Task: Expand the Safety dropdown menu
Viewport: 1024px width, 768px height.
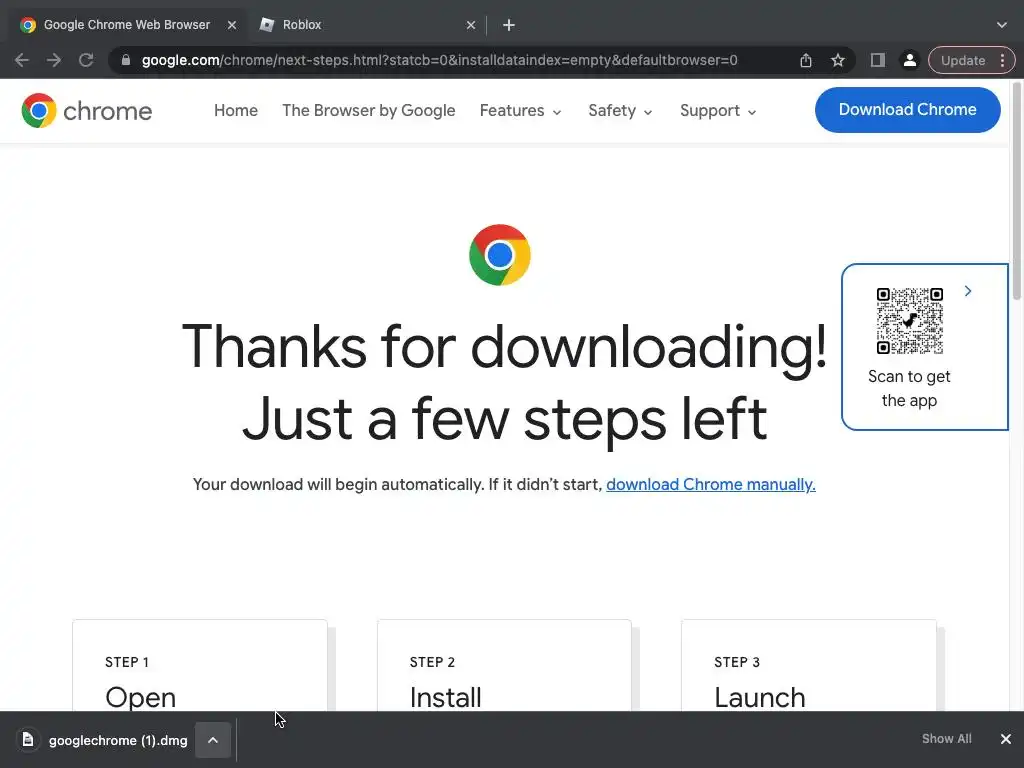Action: (620, 110)
